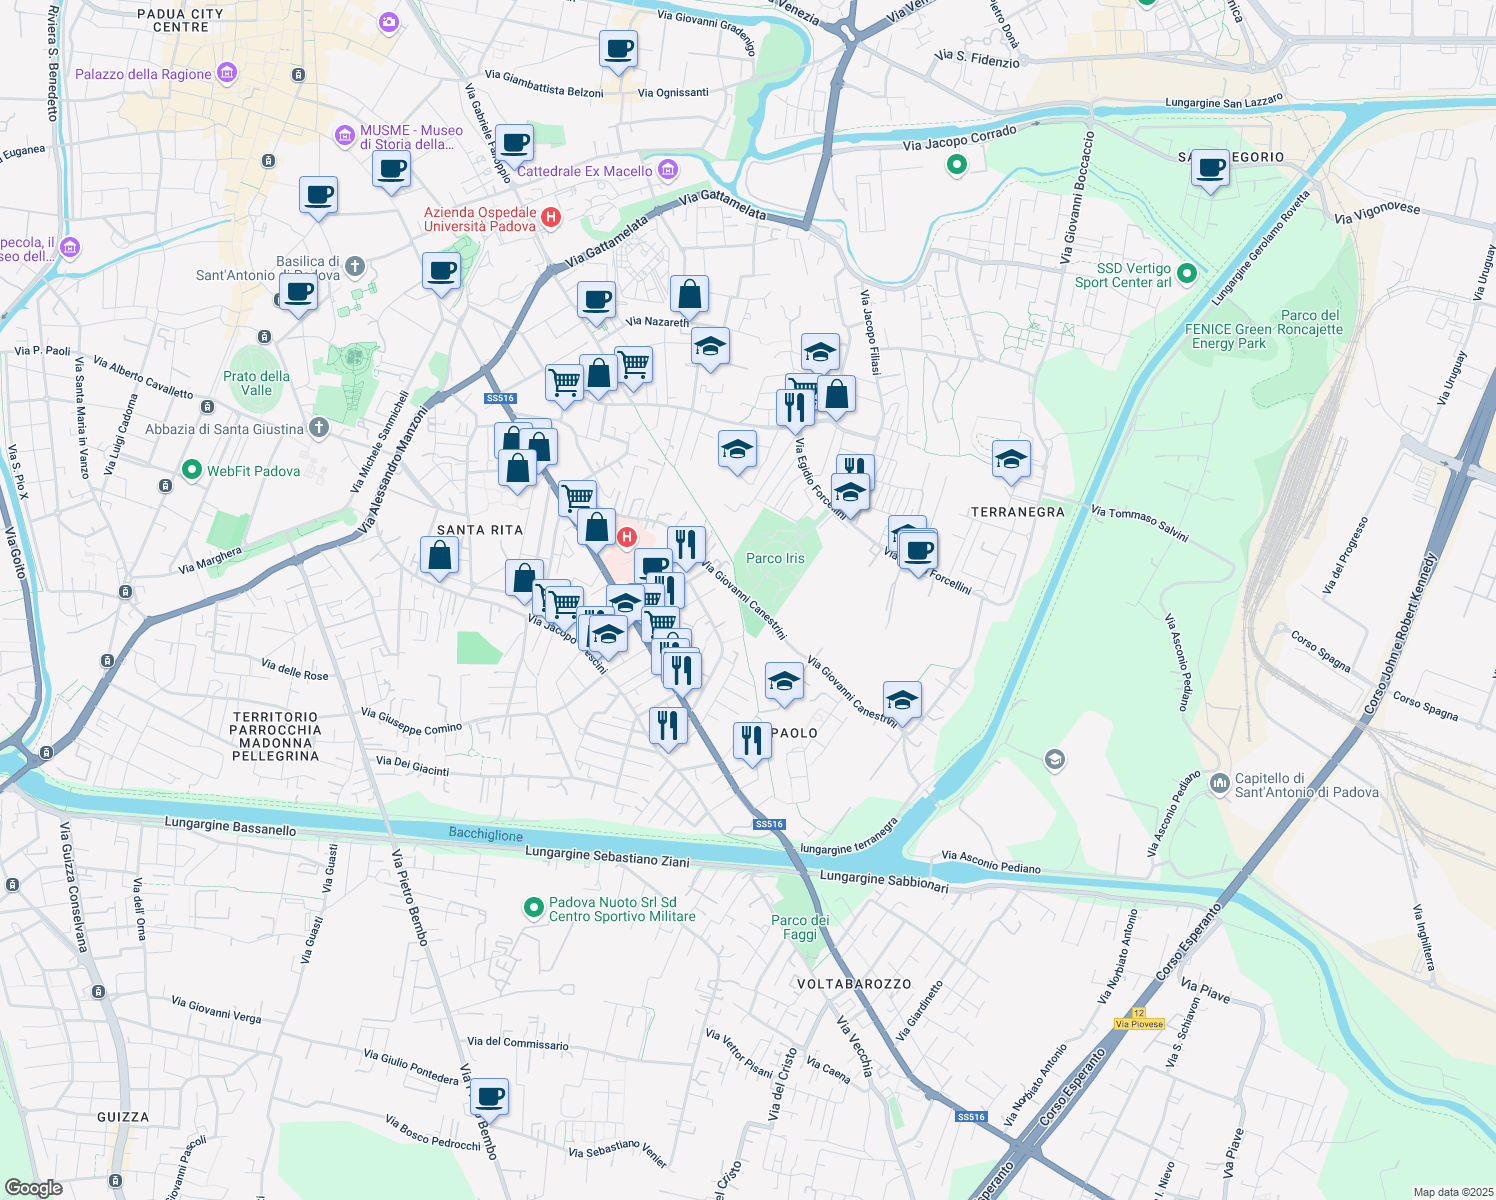Click the green marker on Via Jacopo Corrado
Image resolution: width=1496 pixels, height=1200 pixels.
957,165
